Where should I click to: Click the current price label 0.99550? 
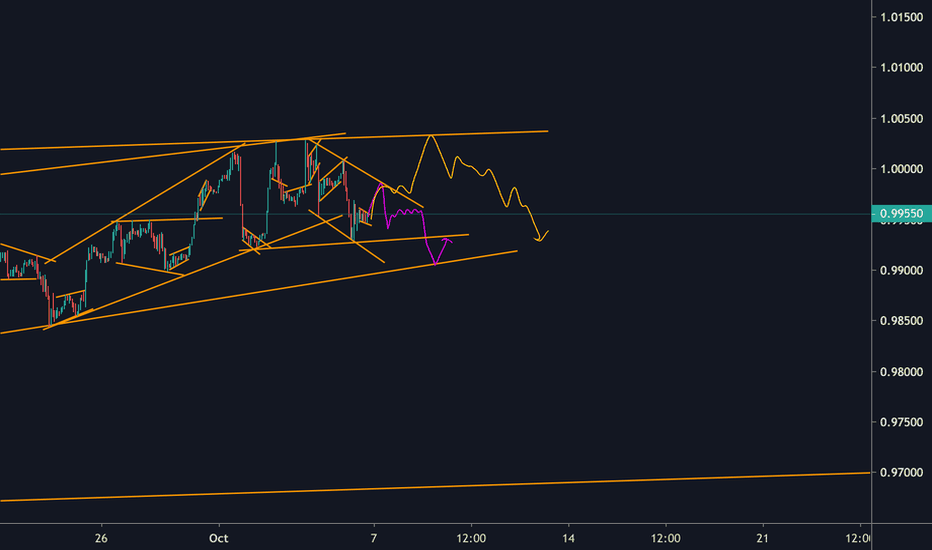tap(901, 213)
